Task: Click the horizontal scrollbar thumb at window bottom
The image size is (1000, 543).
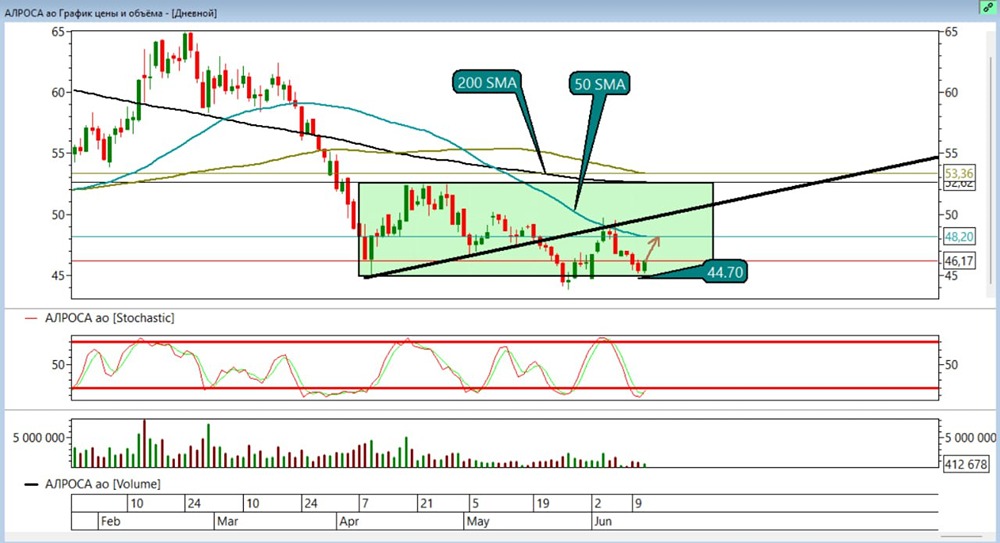Action: click(x=961, y=537)
